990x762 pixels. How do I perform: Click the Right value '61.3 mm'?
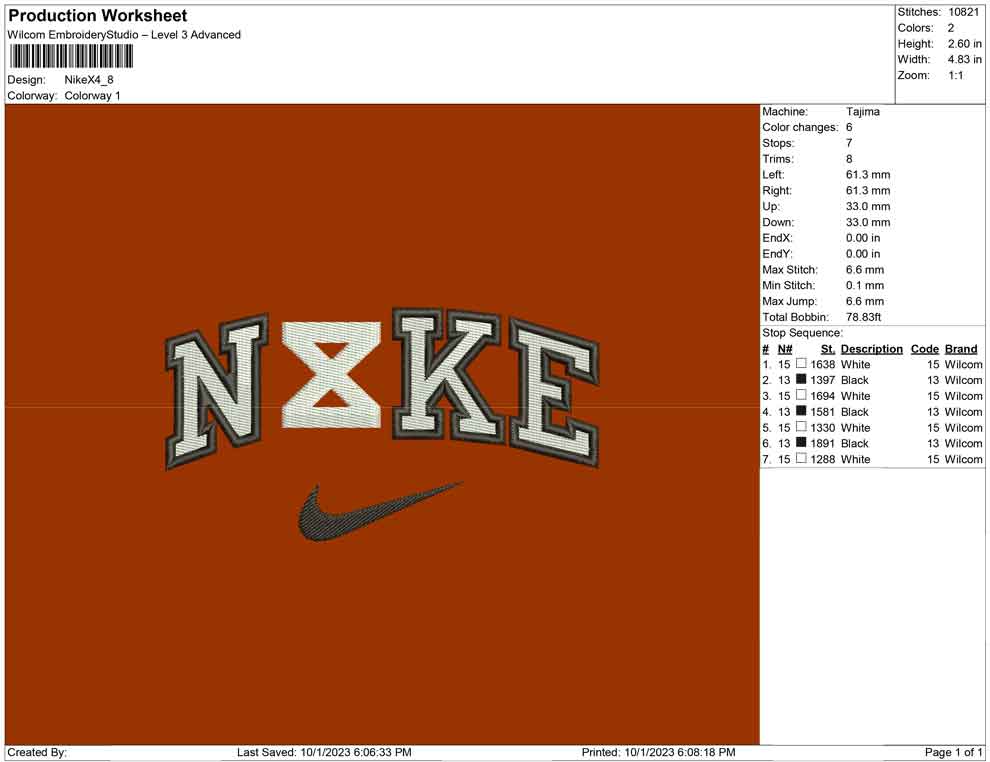coord(868,190)
